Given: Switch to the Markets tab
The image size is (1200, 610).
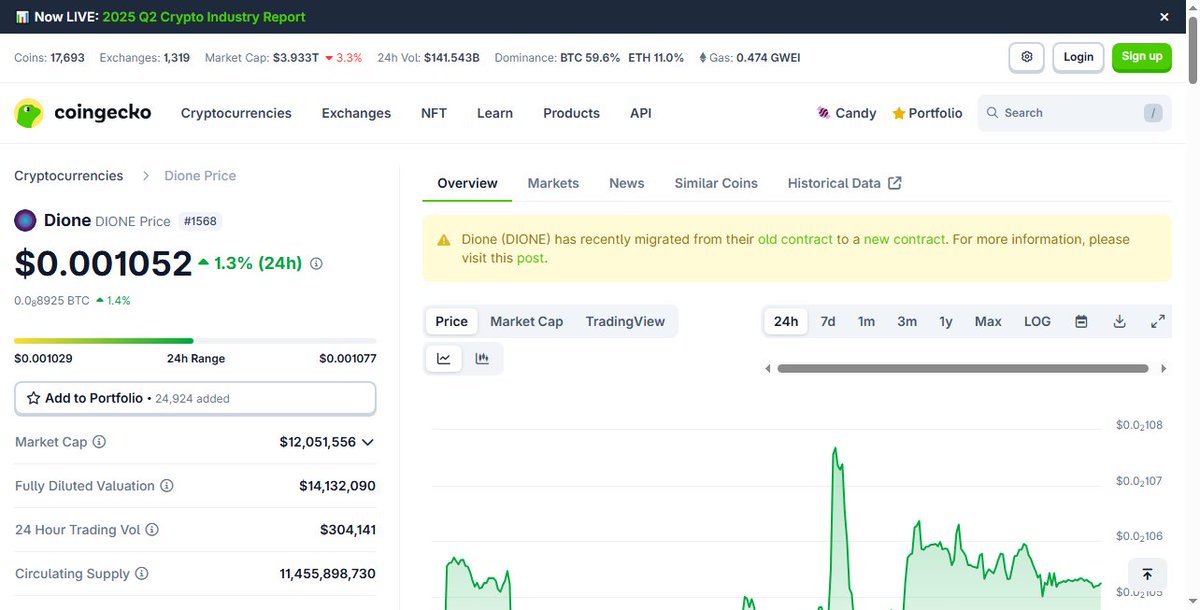Looking at the screenshot, I should click(553, 183).
